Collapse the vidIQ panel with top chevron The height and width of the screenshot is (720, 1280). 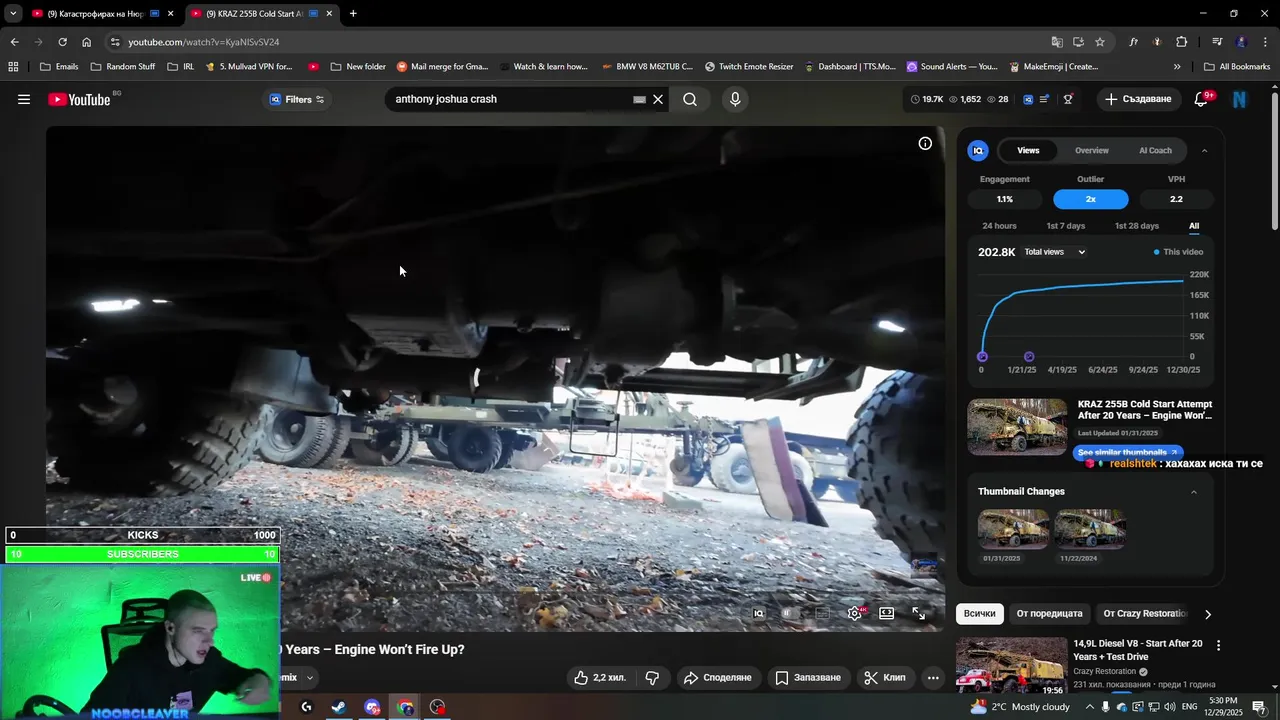click(x=1204, y=150)
